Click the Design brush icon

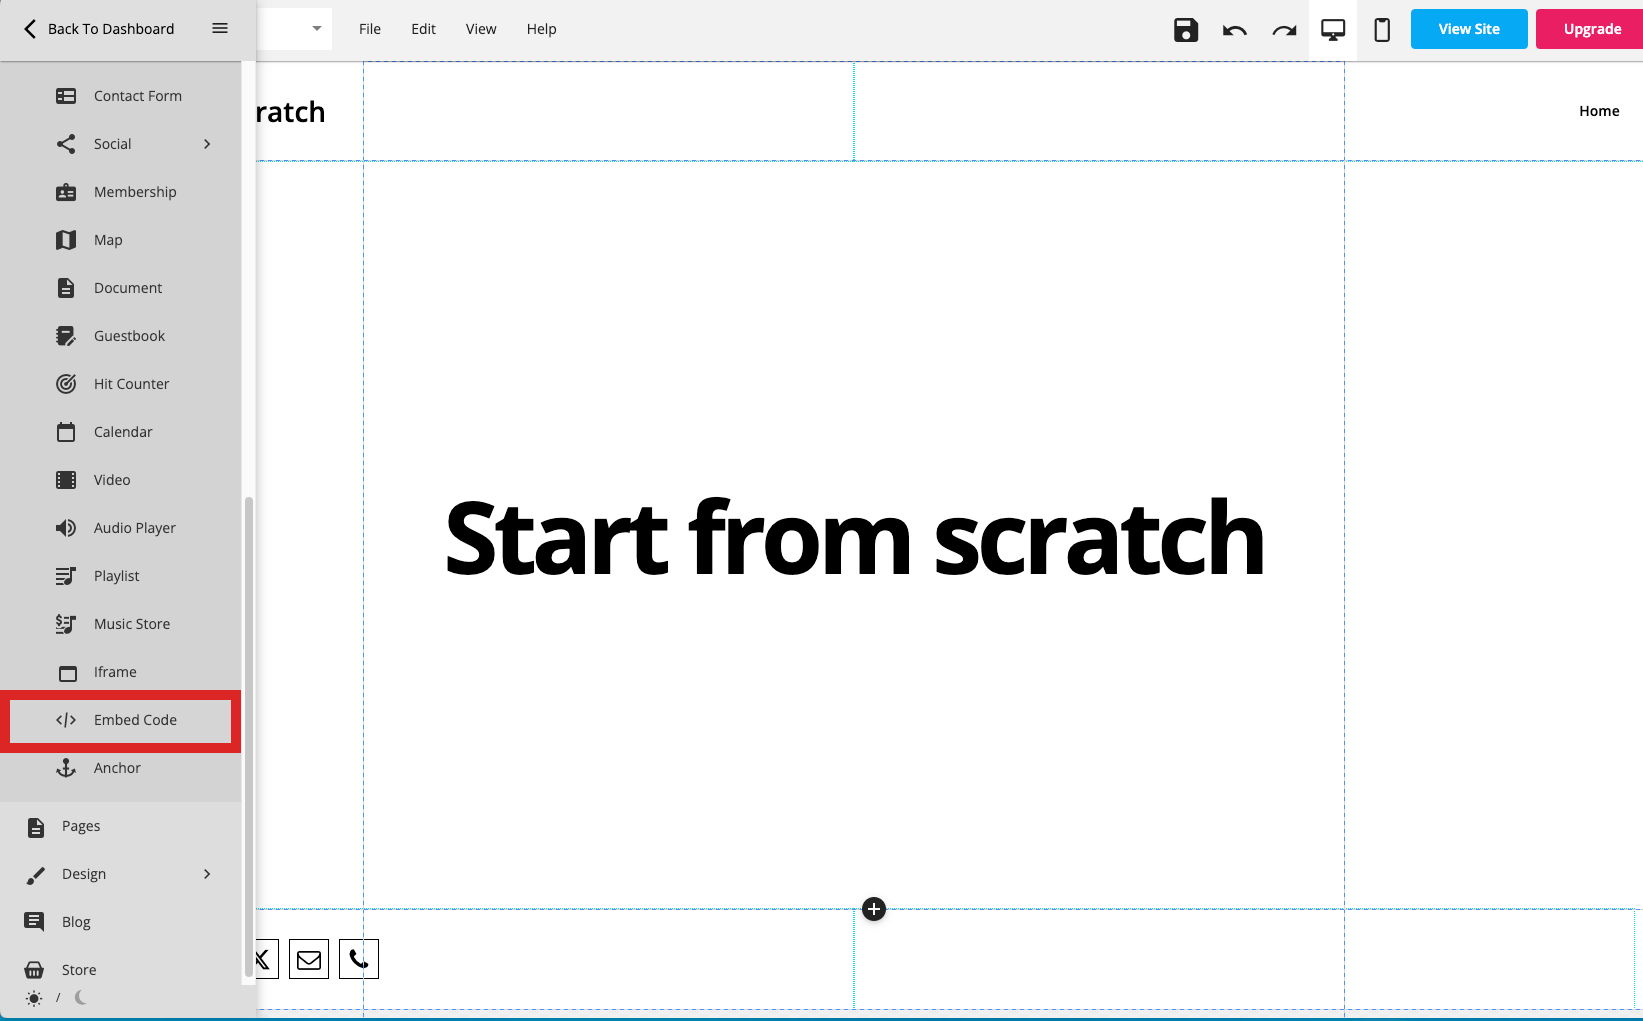[x=35, y=875]
